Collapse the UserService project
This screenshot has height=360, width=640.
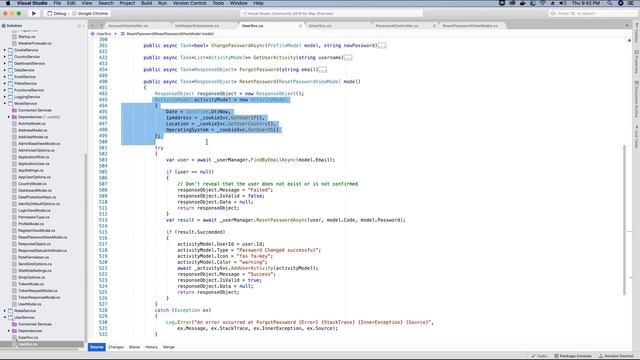tap(5, 318)
